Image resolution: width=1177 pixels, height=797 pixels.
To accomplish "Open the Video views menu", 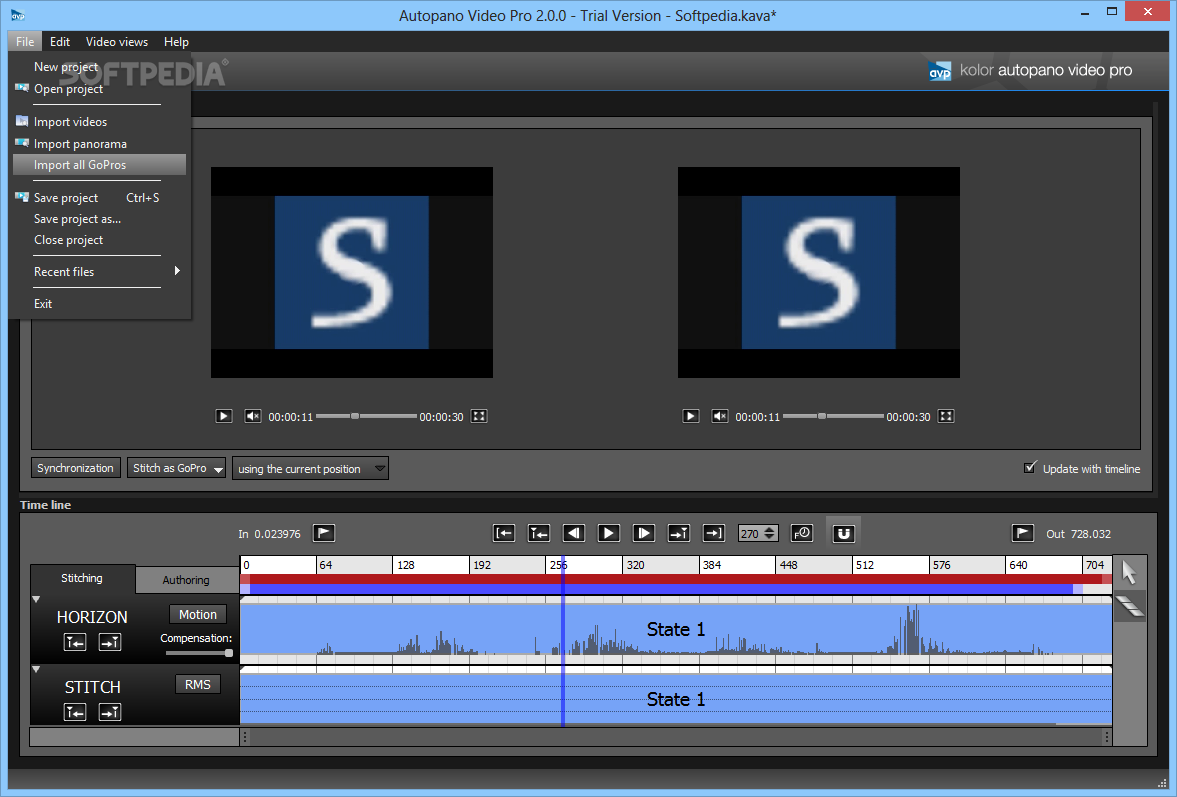I will click(x=117, y=42).
